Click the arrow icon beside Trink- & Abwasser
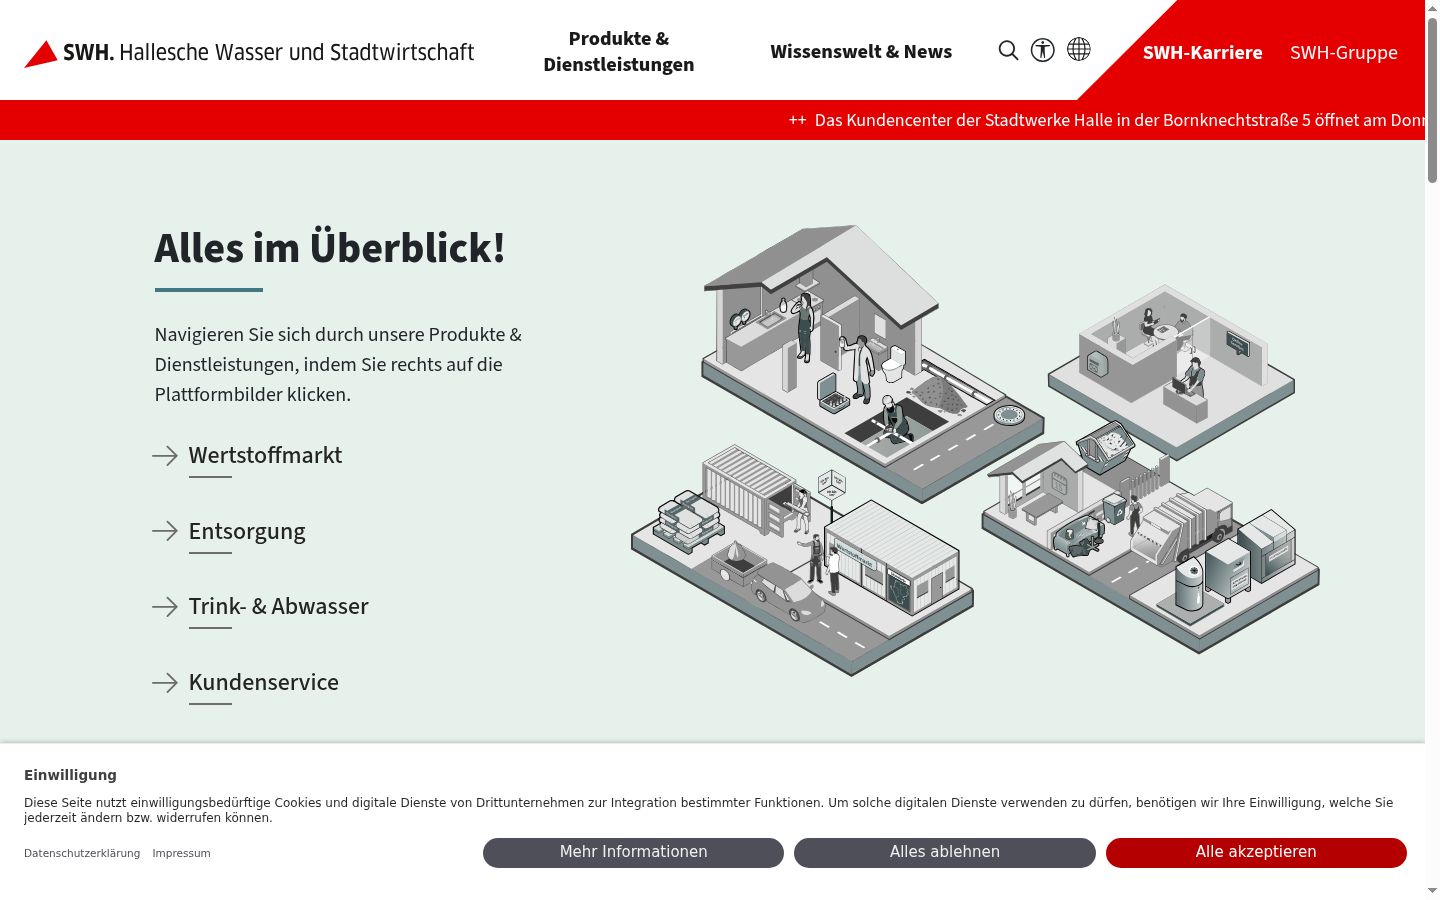Screen dimensions: 1440x900 165,607
